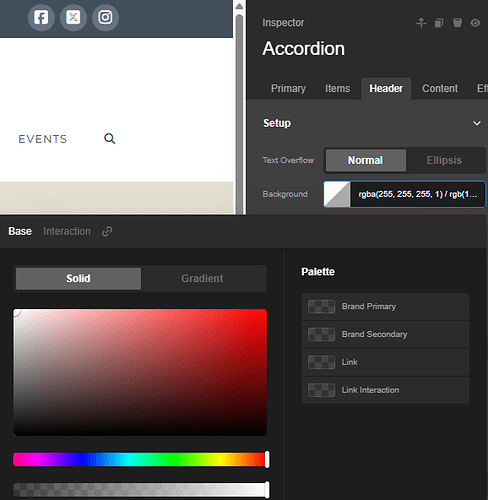
Task: Click the Inspector move-up icon
Action: pos(421,23)
